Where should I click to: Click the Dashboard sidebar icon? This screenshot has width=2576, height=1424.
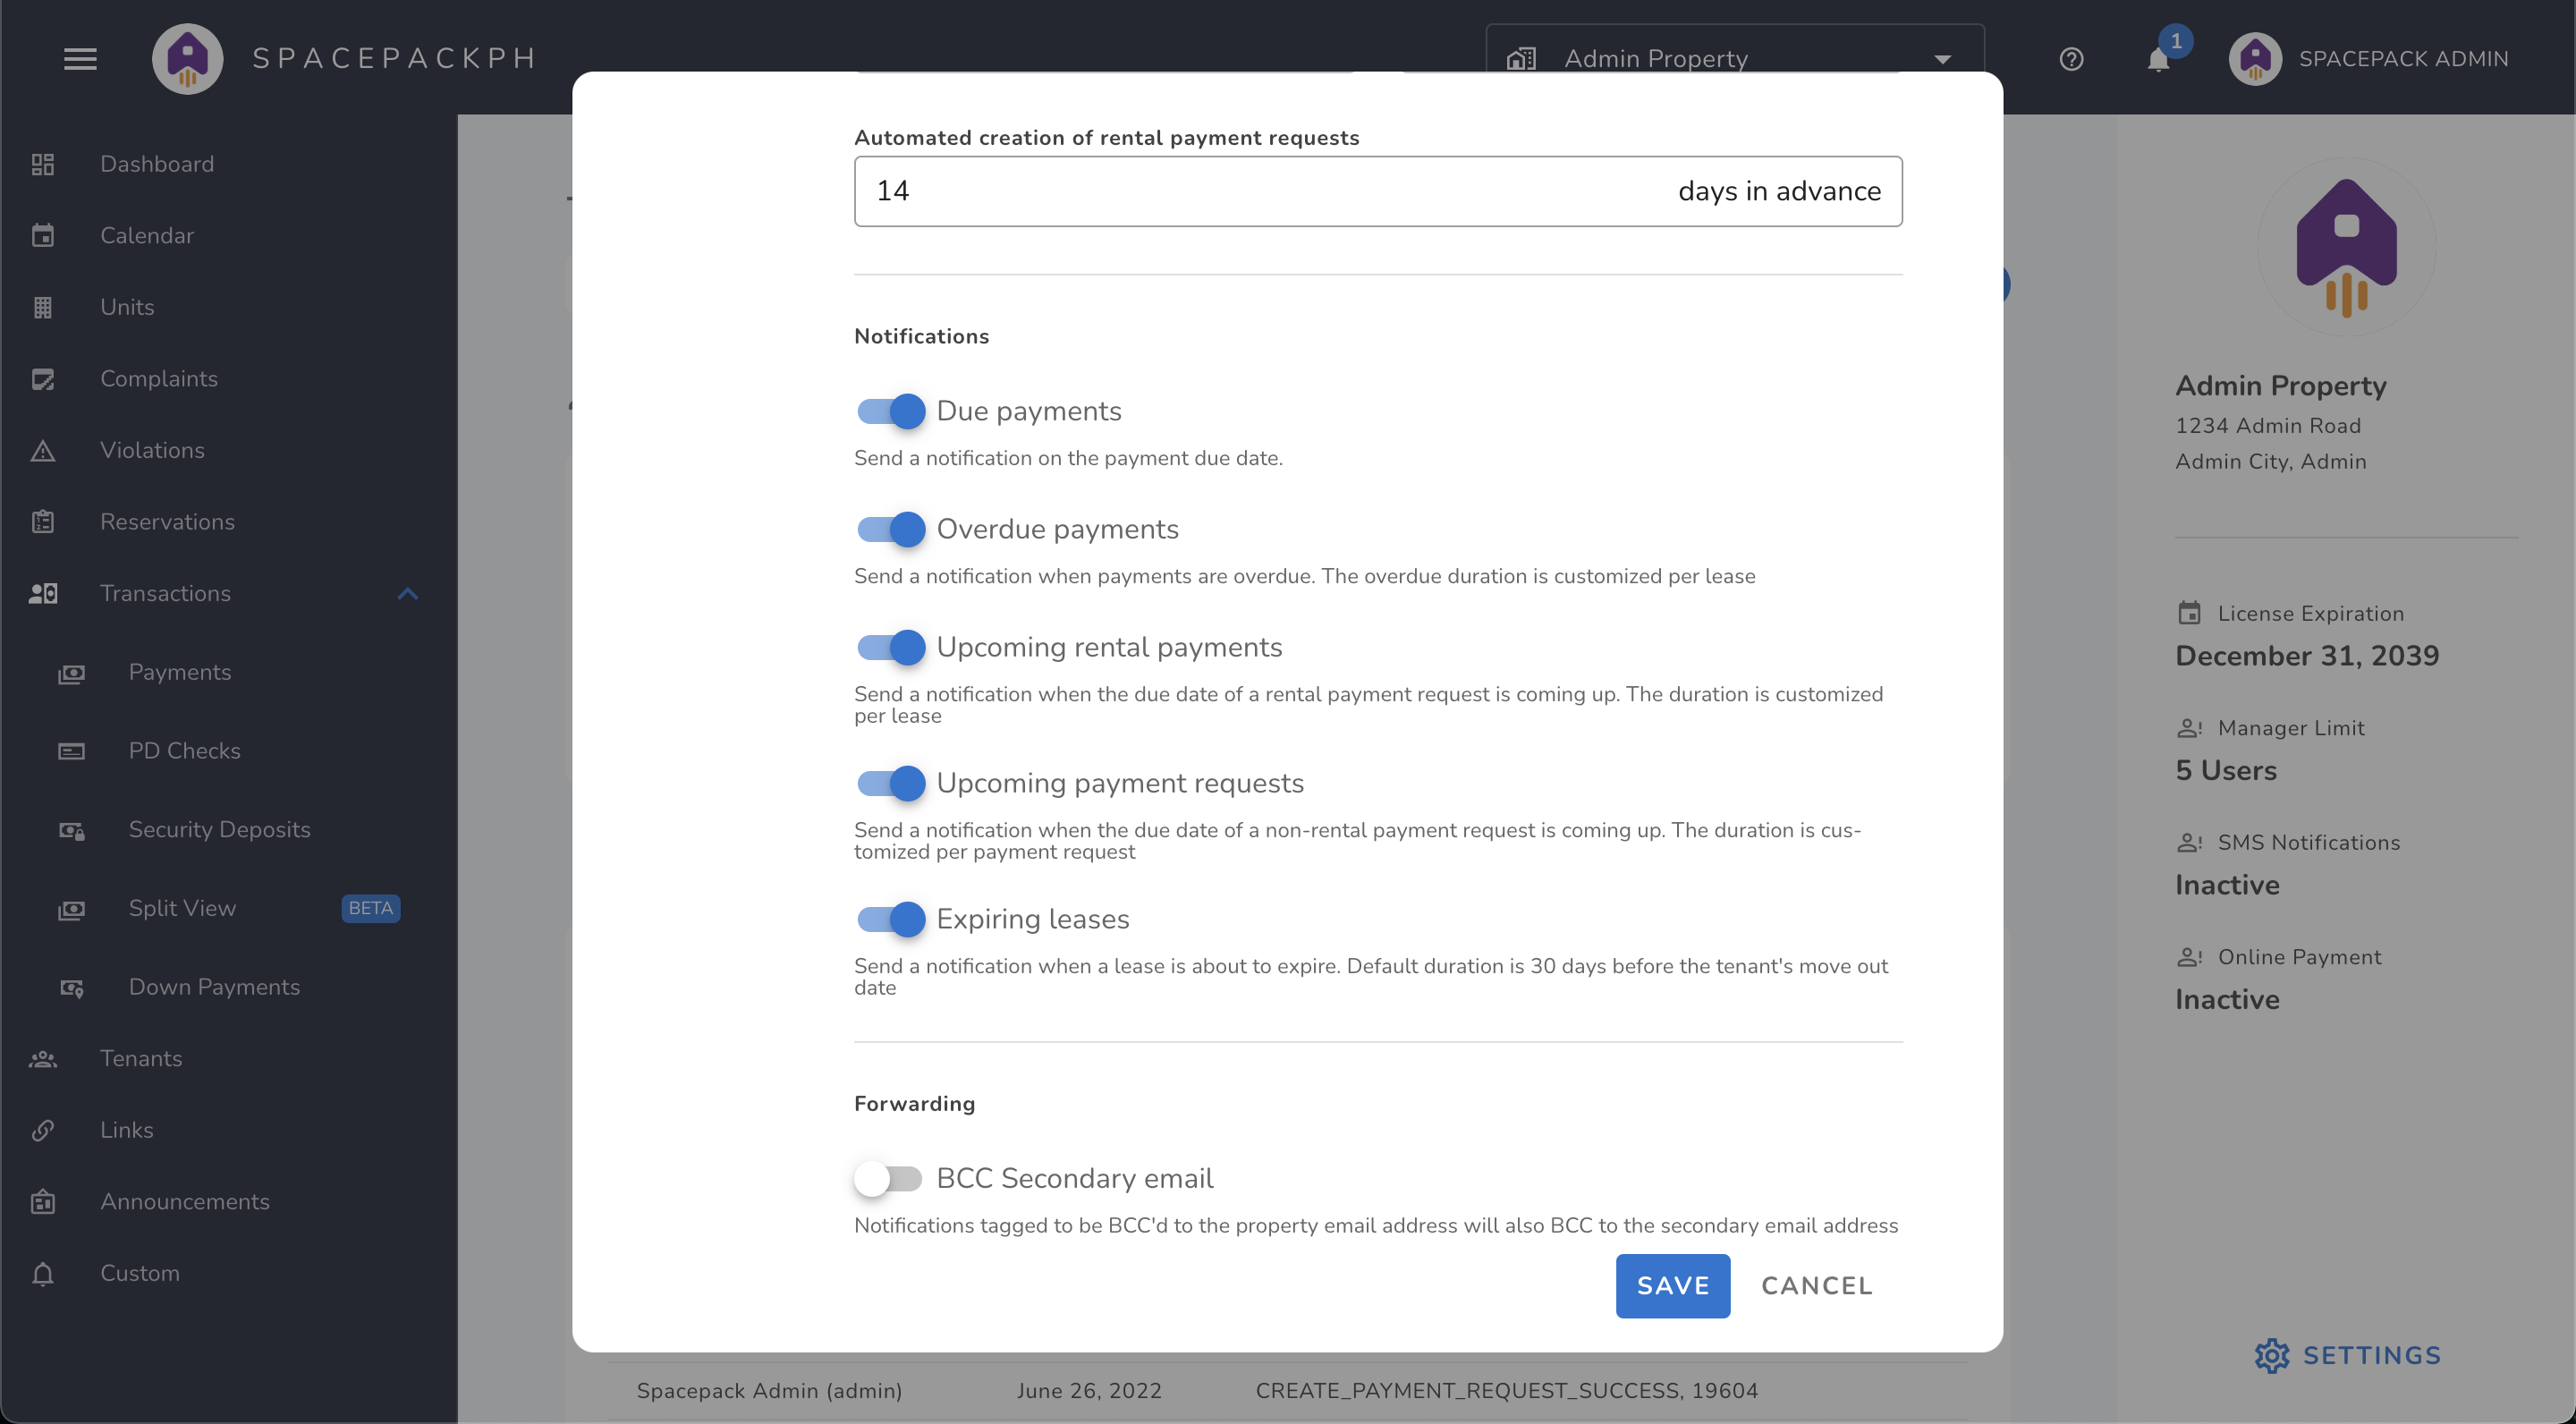42,163
